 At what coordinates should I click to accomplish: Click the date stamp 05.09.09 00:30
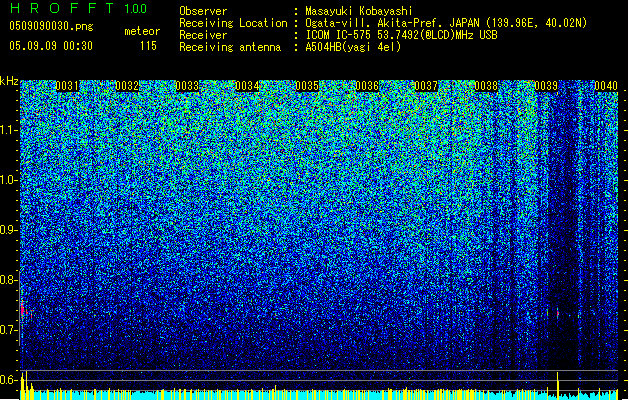(x=51, y=46)
